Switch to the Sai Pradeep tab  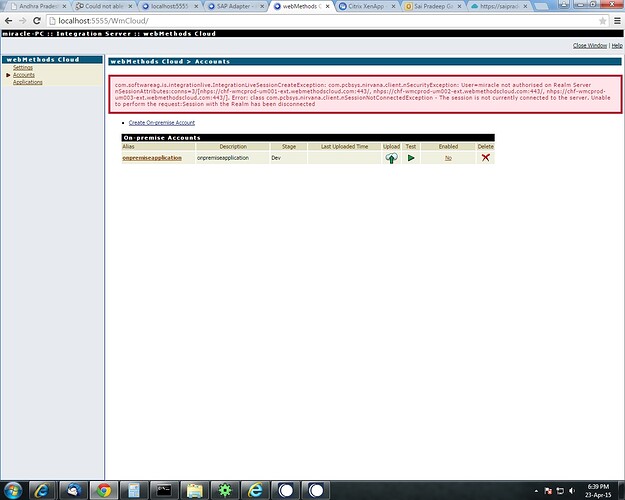(x=432, y=6)
